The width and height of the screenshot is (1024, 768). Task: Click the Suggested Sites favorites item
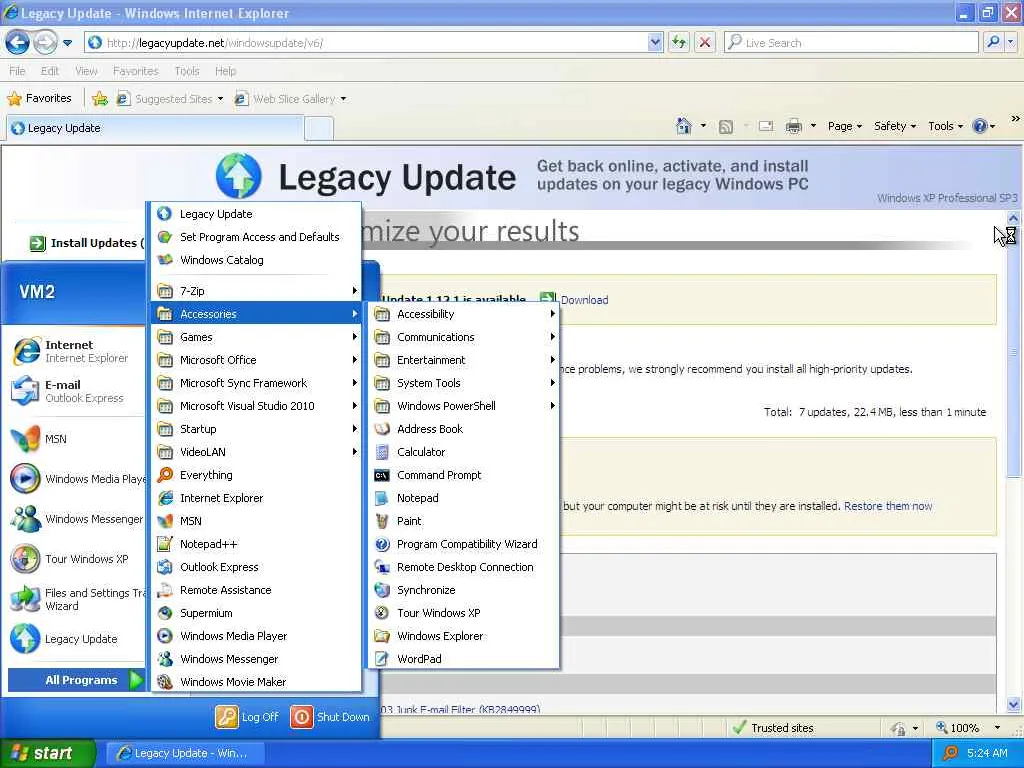[170, 99]
